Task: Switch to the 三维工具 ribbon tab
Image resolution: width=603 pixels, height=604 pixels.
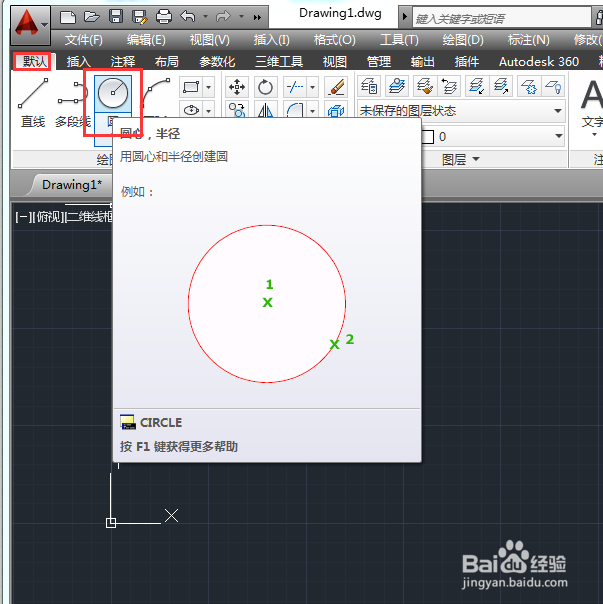Action: tap(279, 62)
